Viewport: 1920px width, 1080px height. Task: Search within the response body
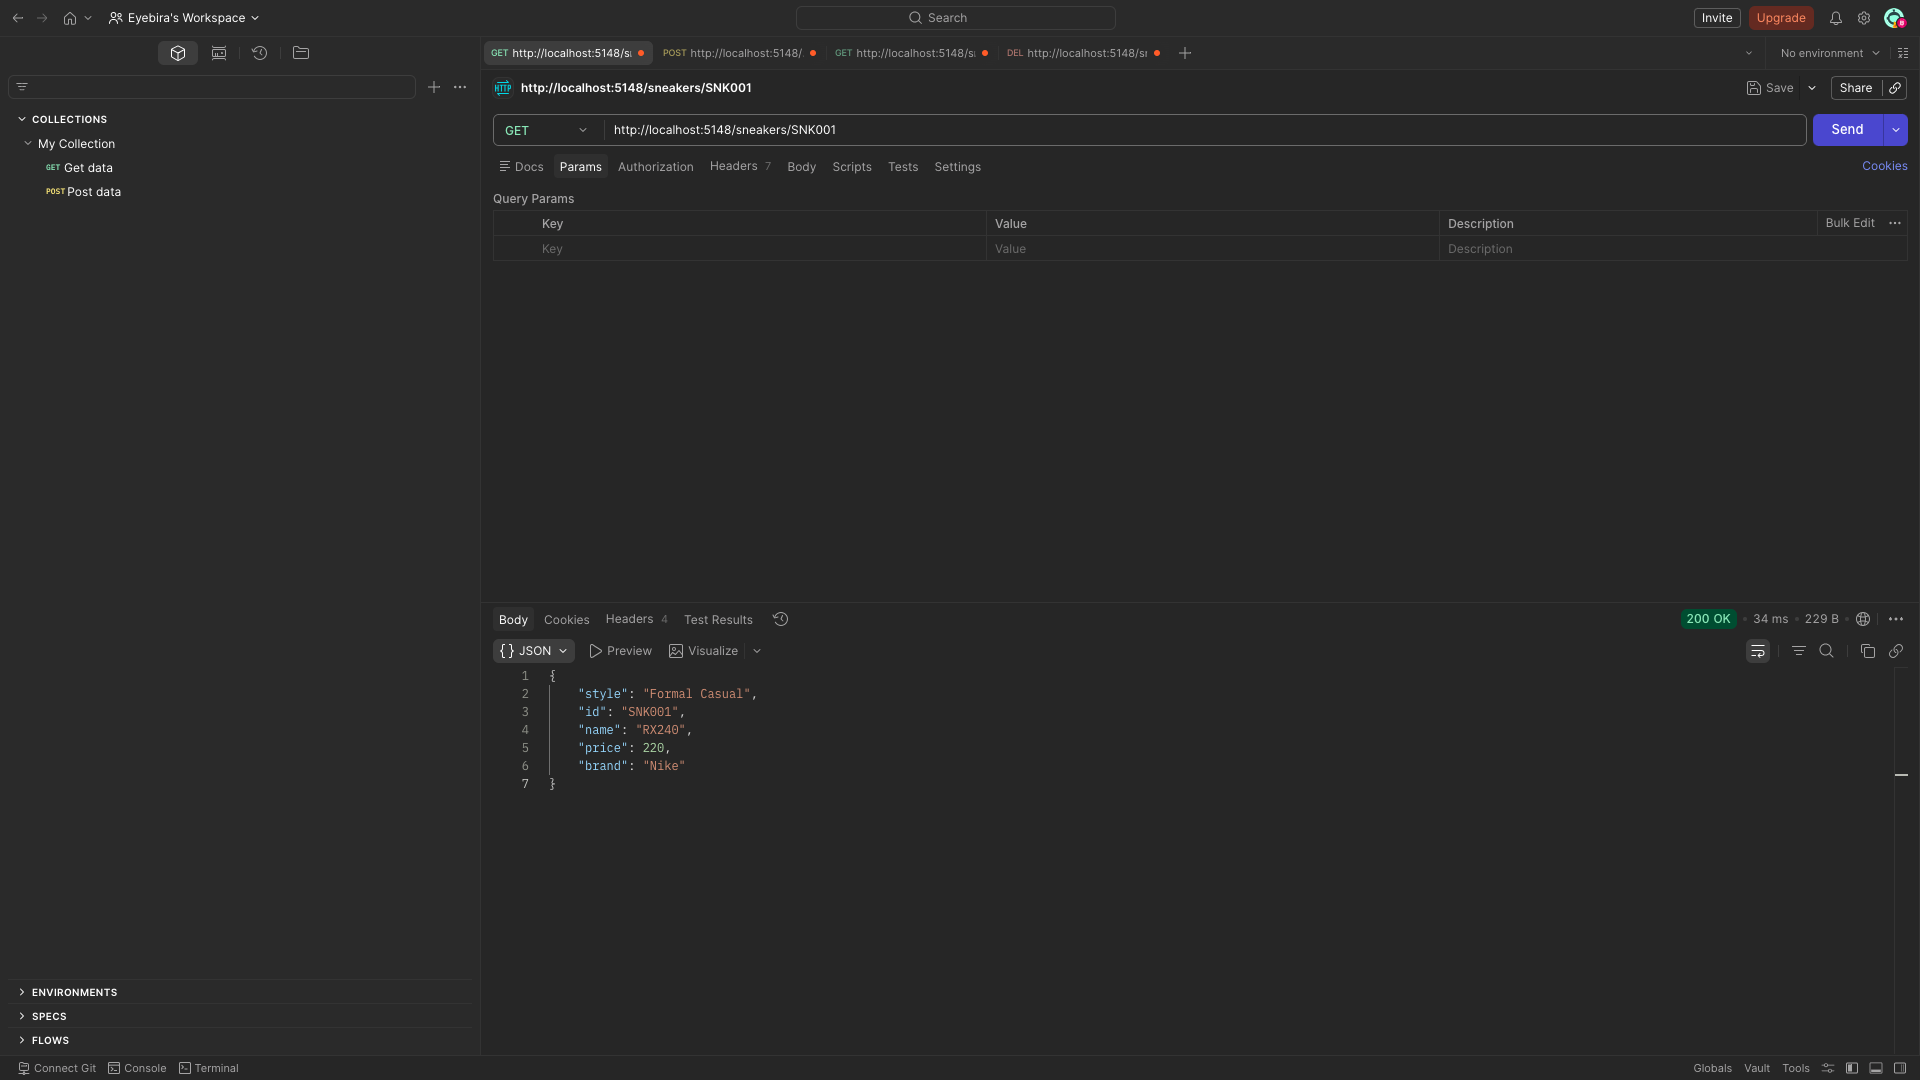tap(1826, 651)
